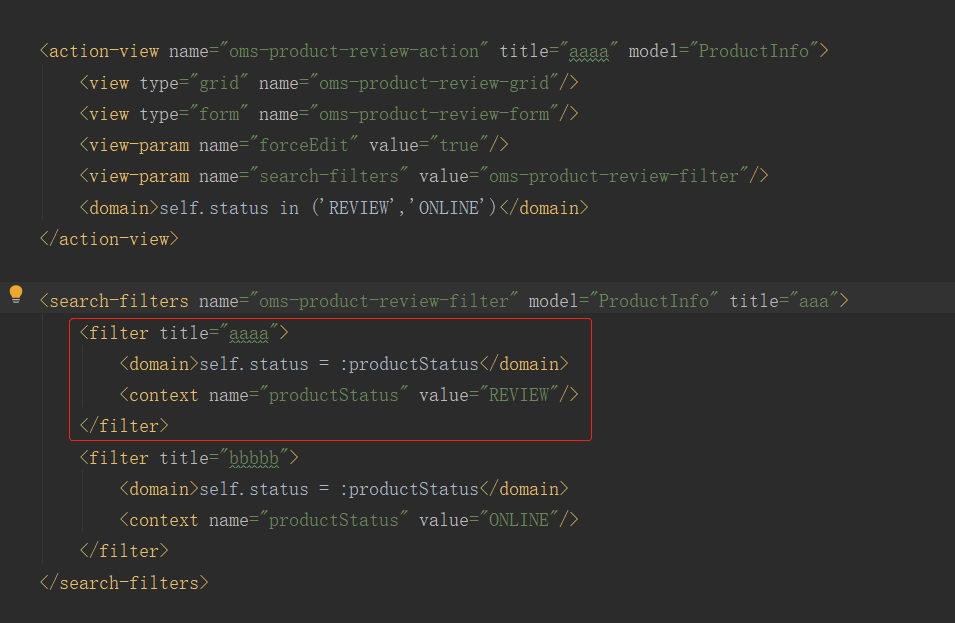Click domain line above the REVIEW context

click(x=344, y=364)
